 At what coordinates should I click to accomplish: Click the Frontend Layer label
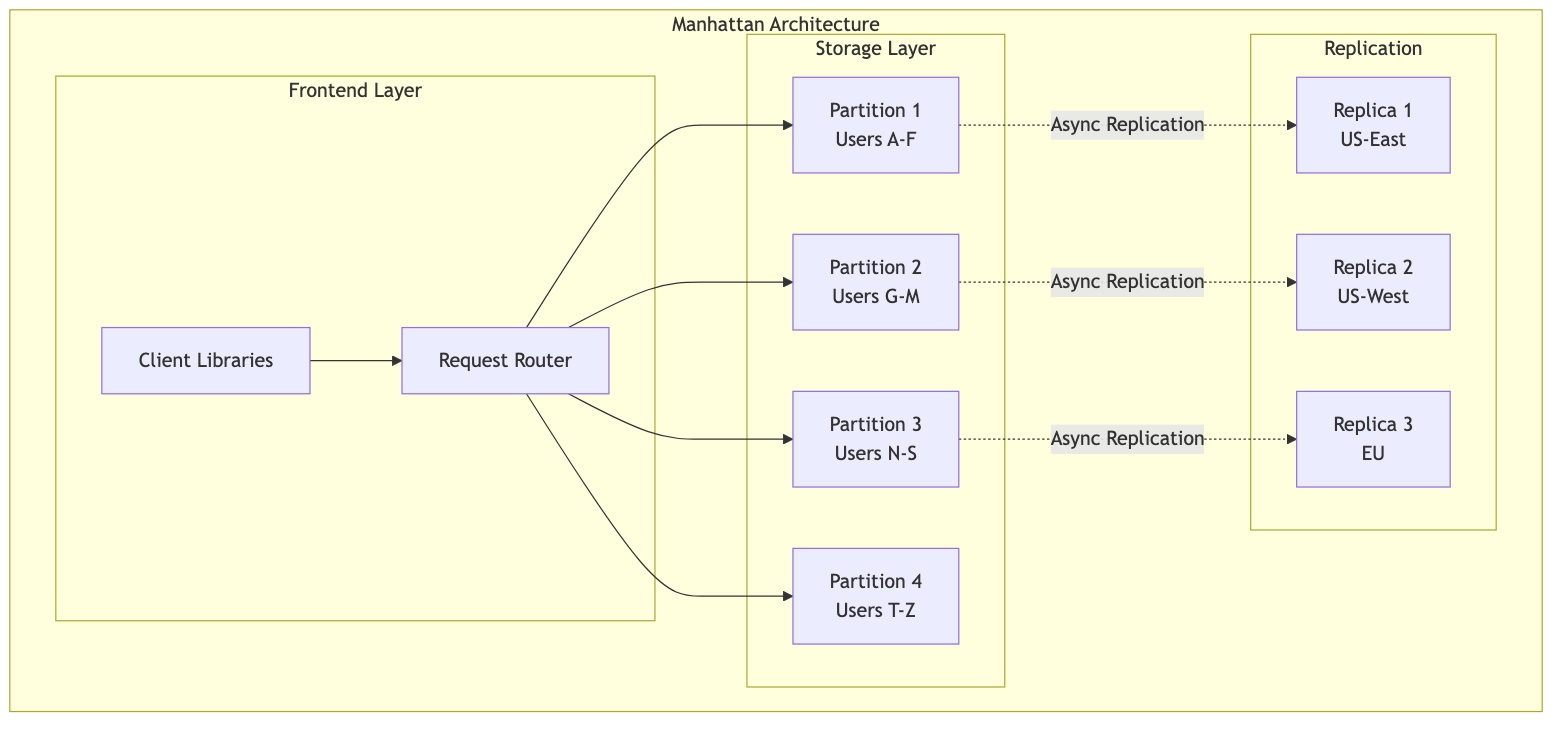pos(355,91)
